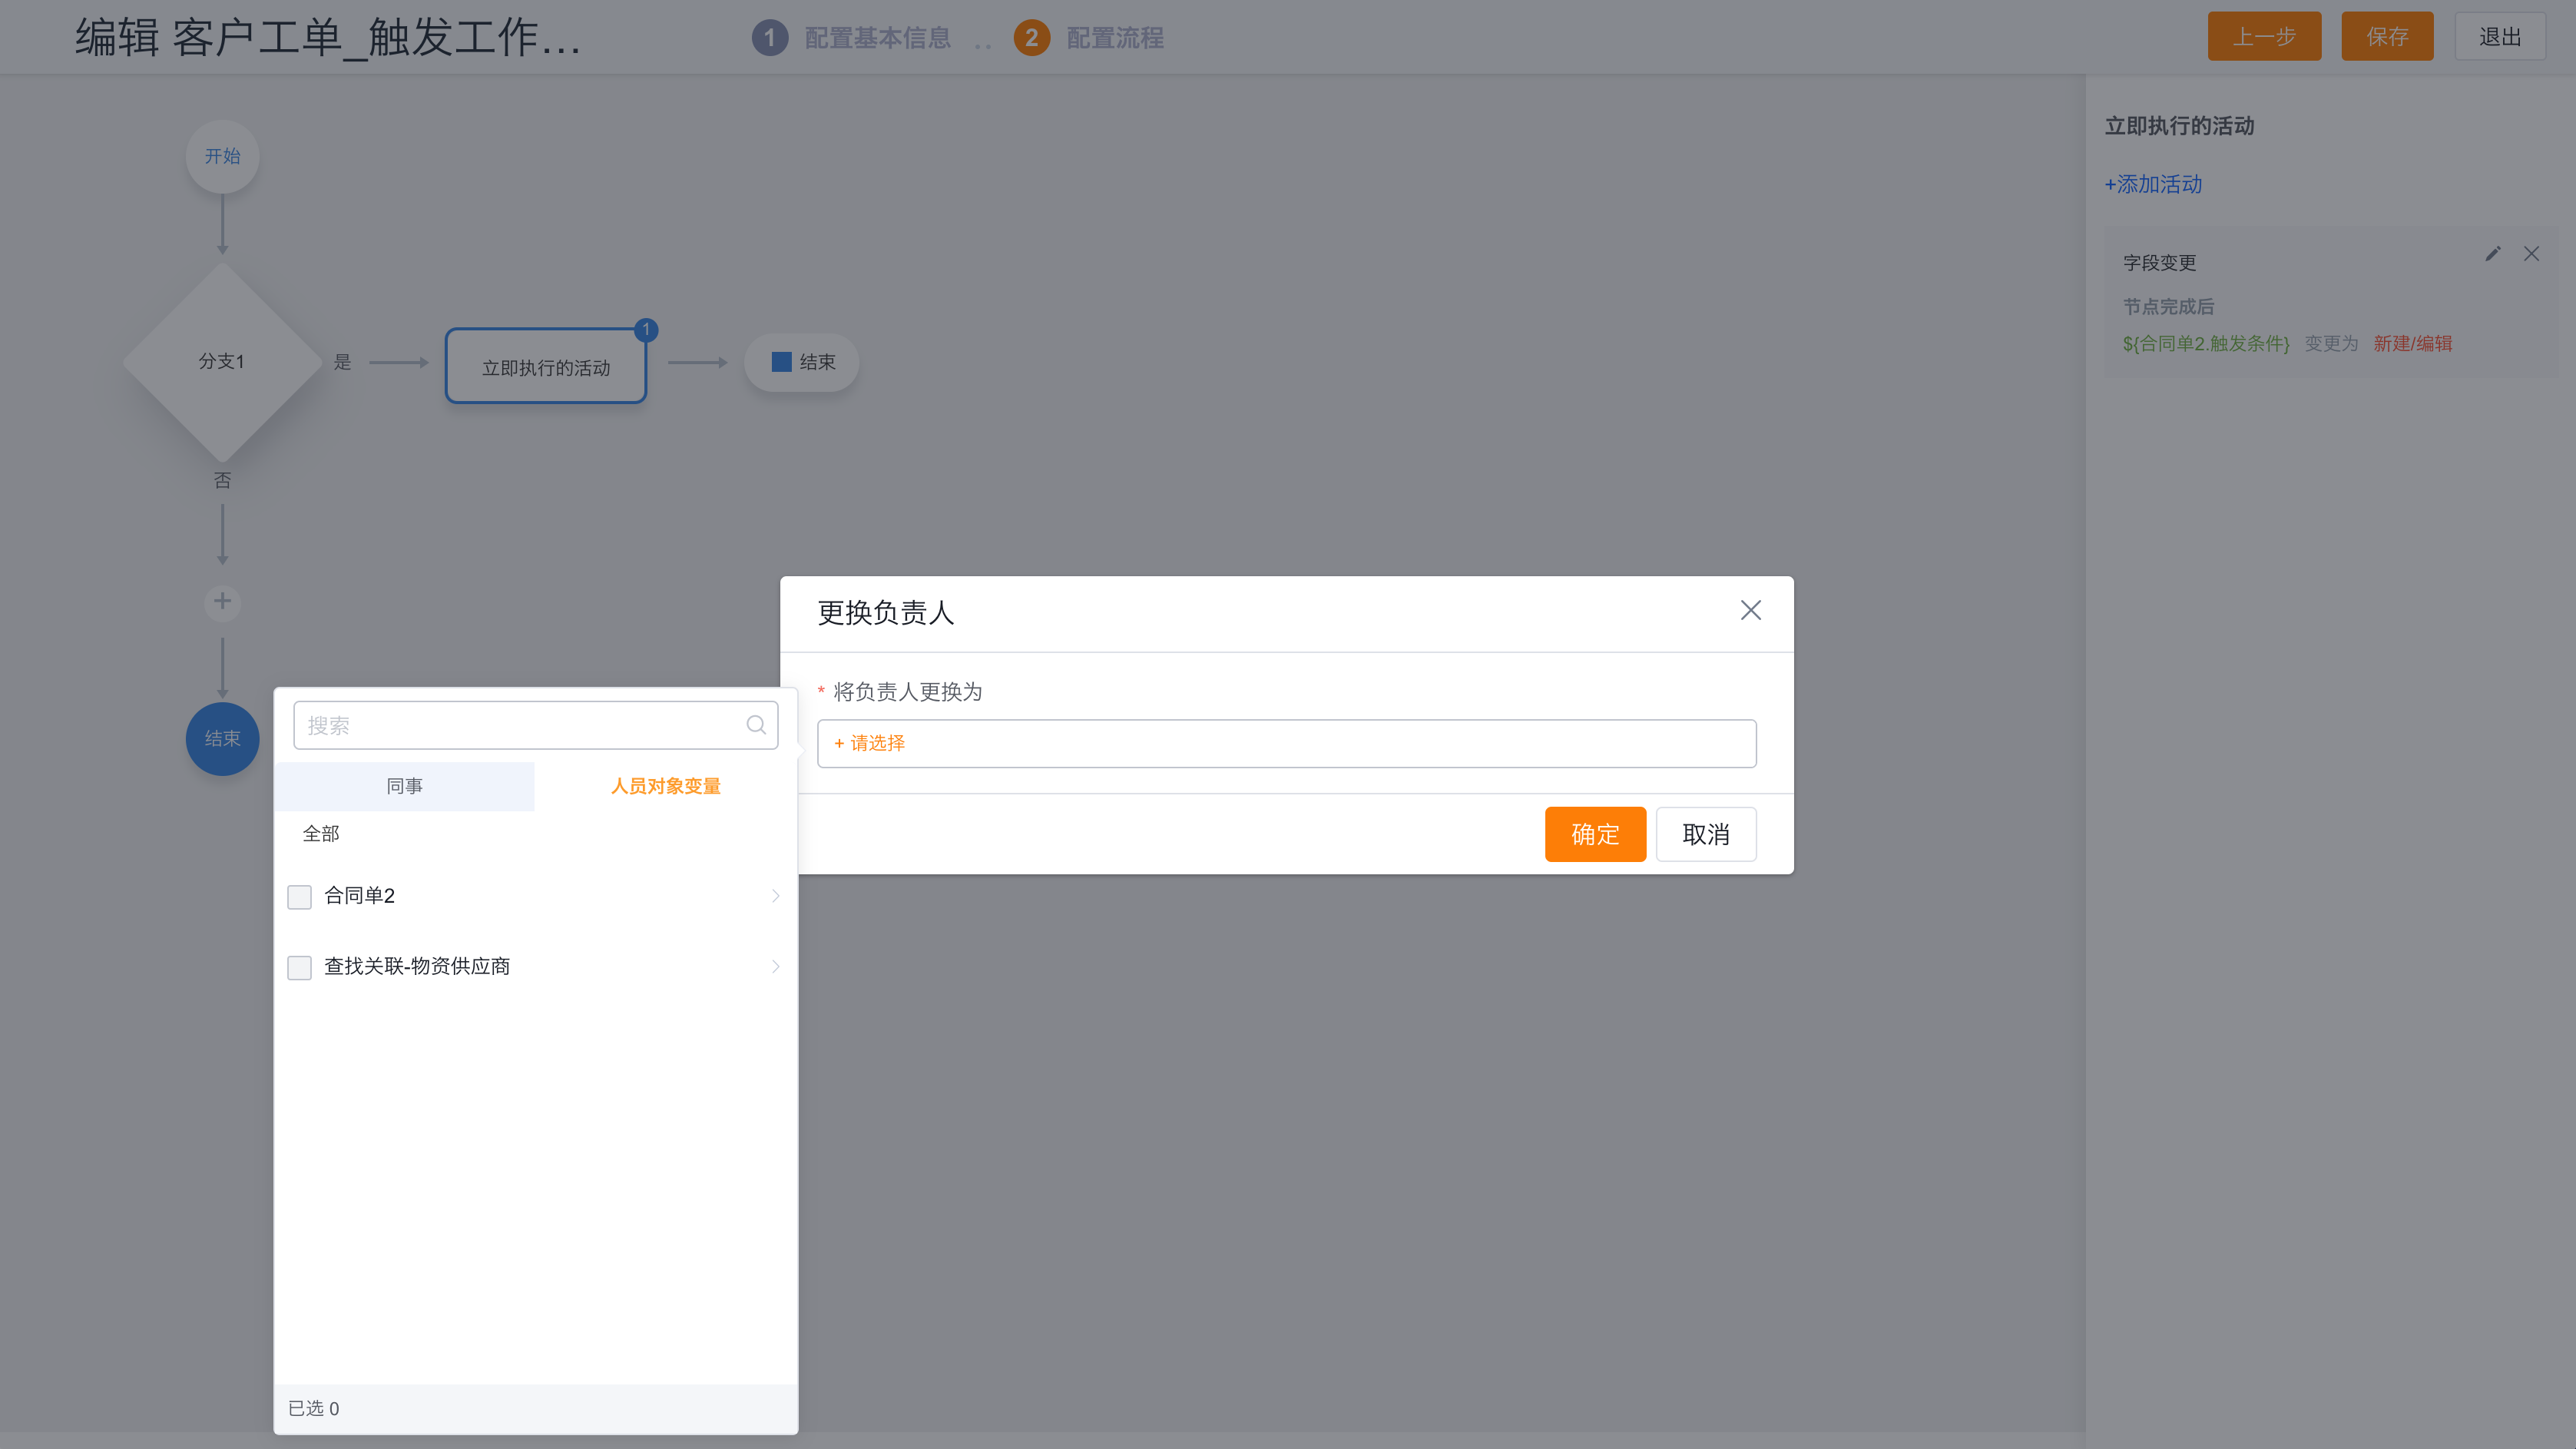Screen dimensions: 2576x1449
Task: Click the 保存 button to save
Action: click(x=2387, y=37)
